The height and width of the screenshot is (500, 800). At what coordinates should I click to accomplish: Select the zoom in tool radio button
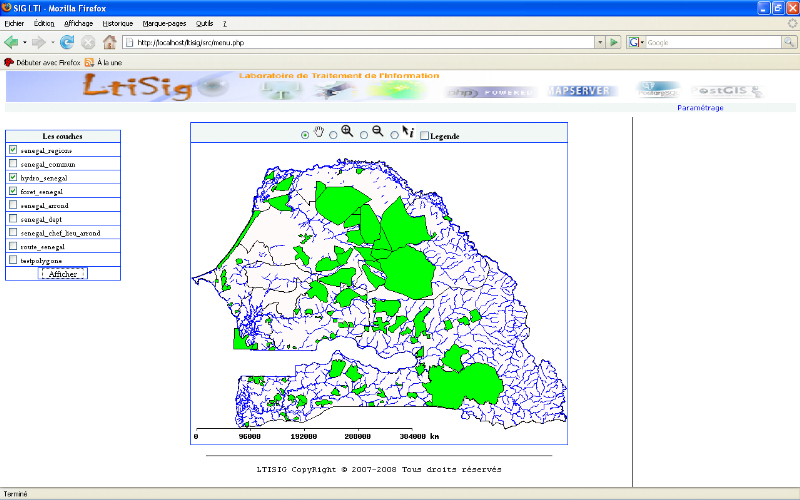coord(333,135)
